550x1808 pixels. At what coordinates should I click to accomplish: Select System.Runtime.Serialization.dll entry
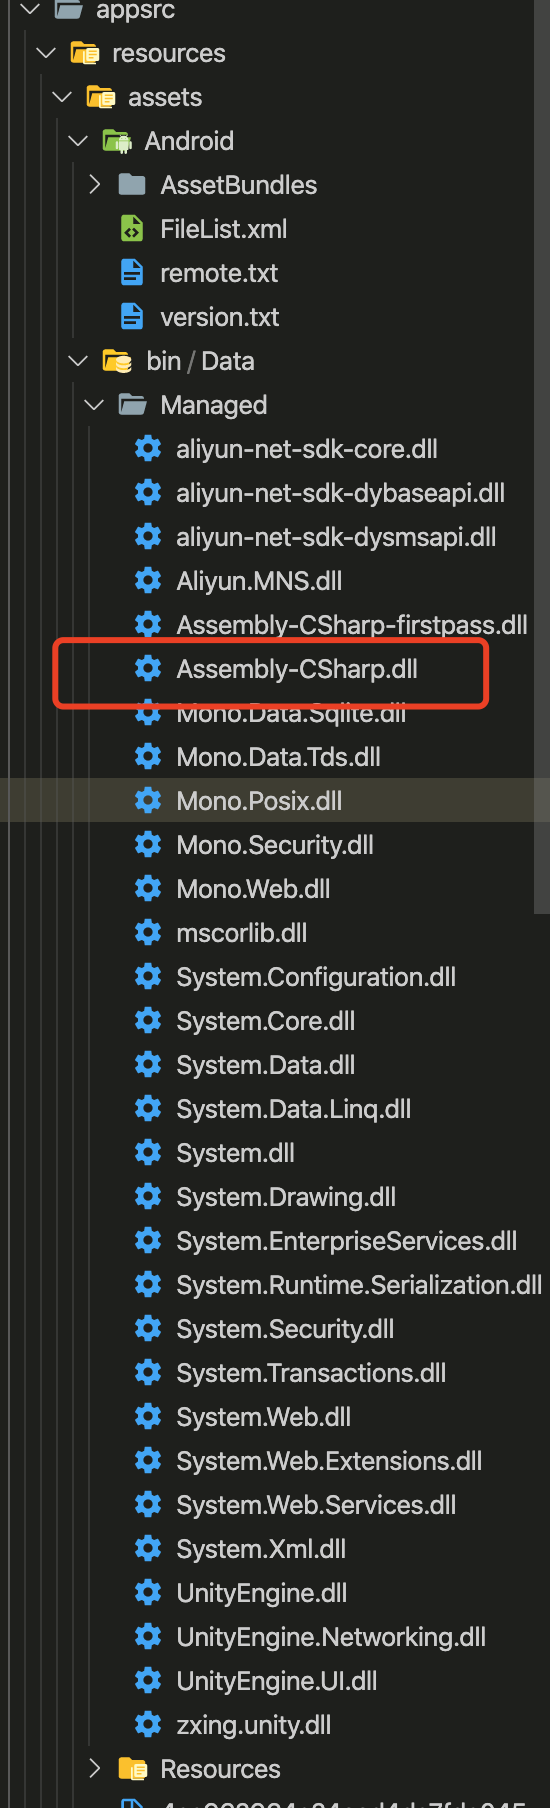[359, 1285]
